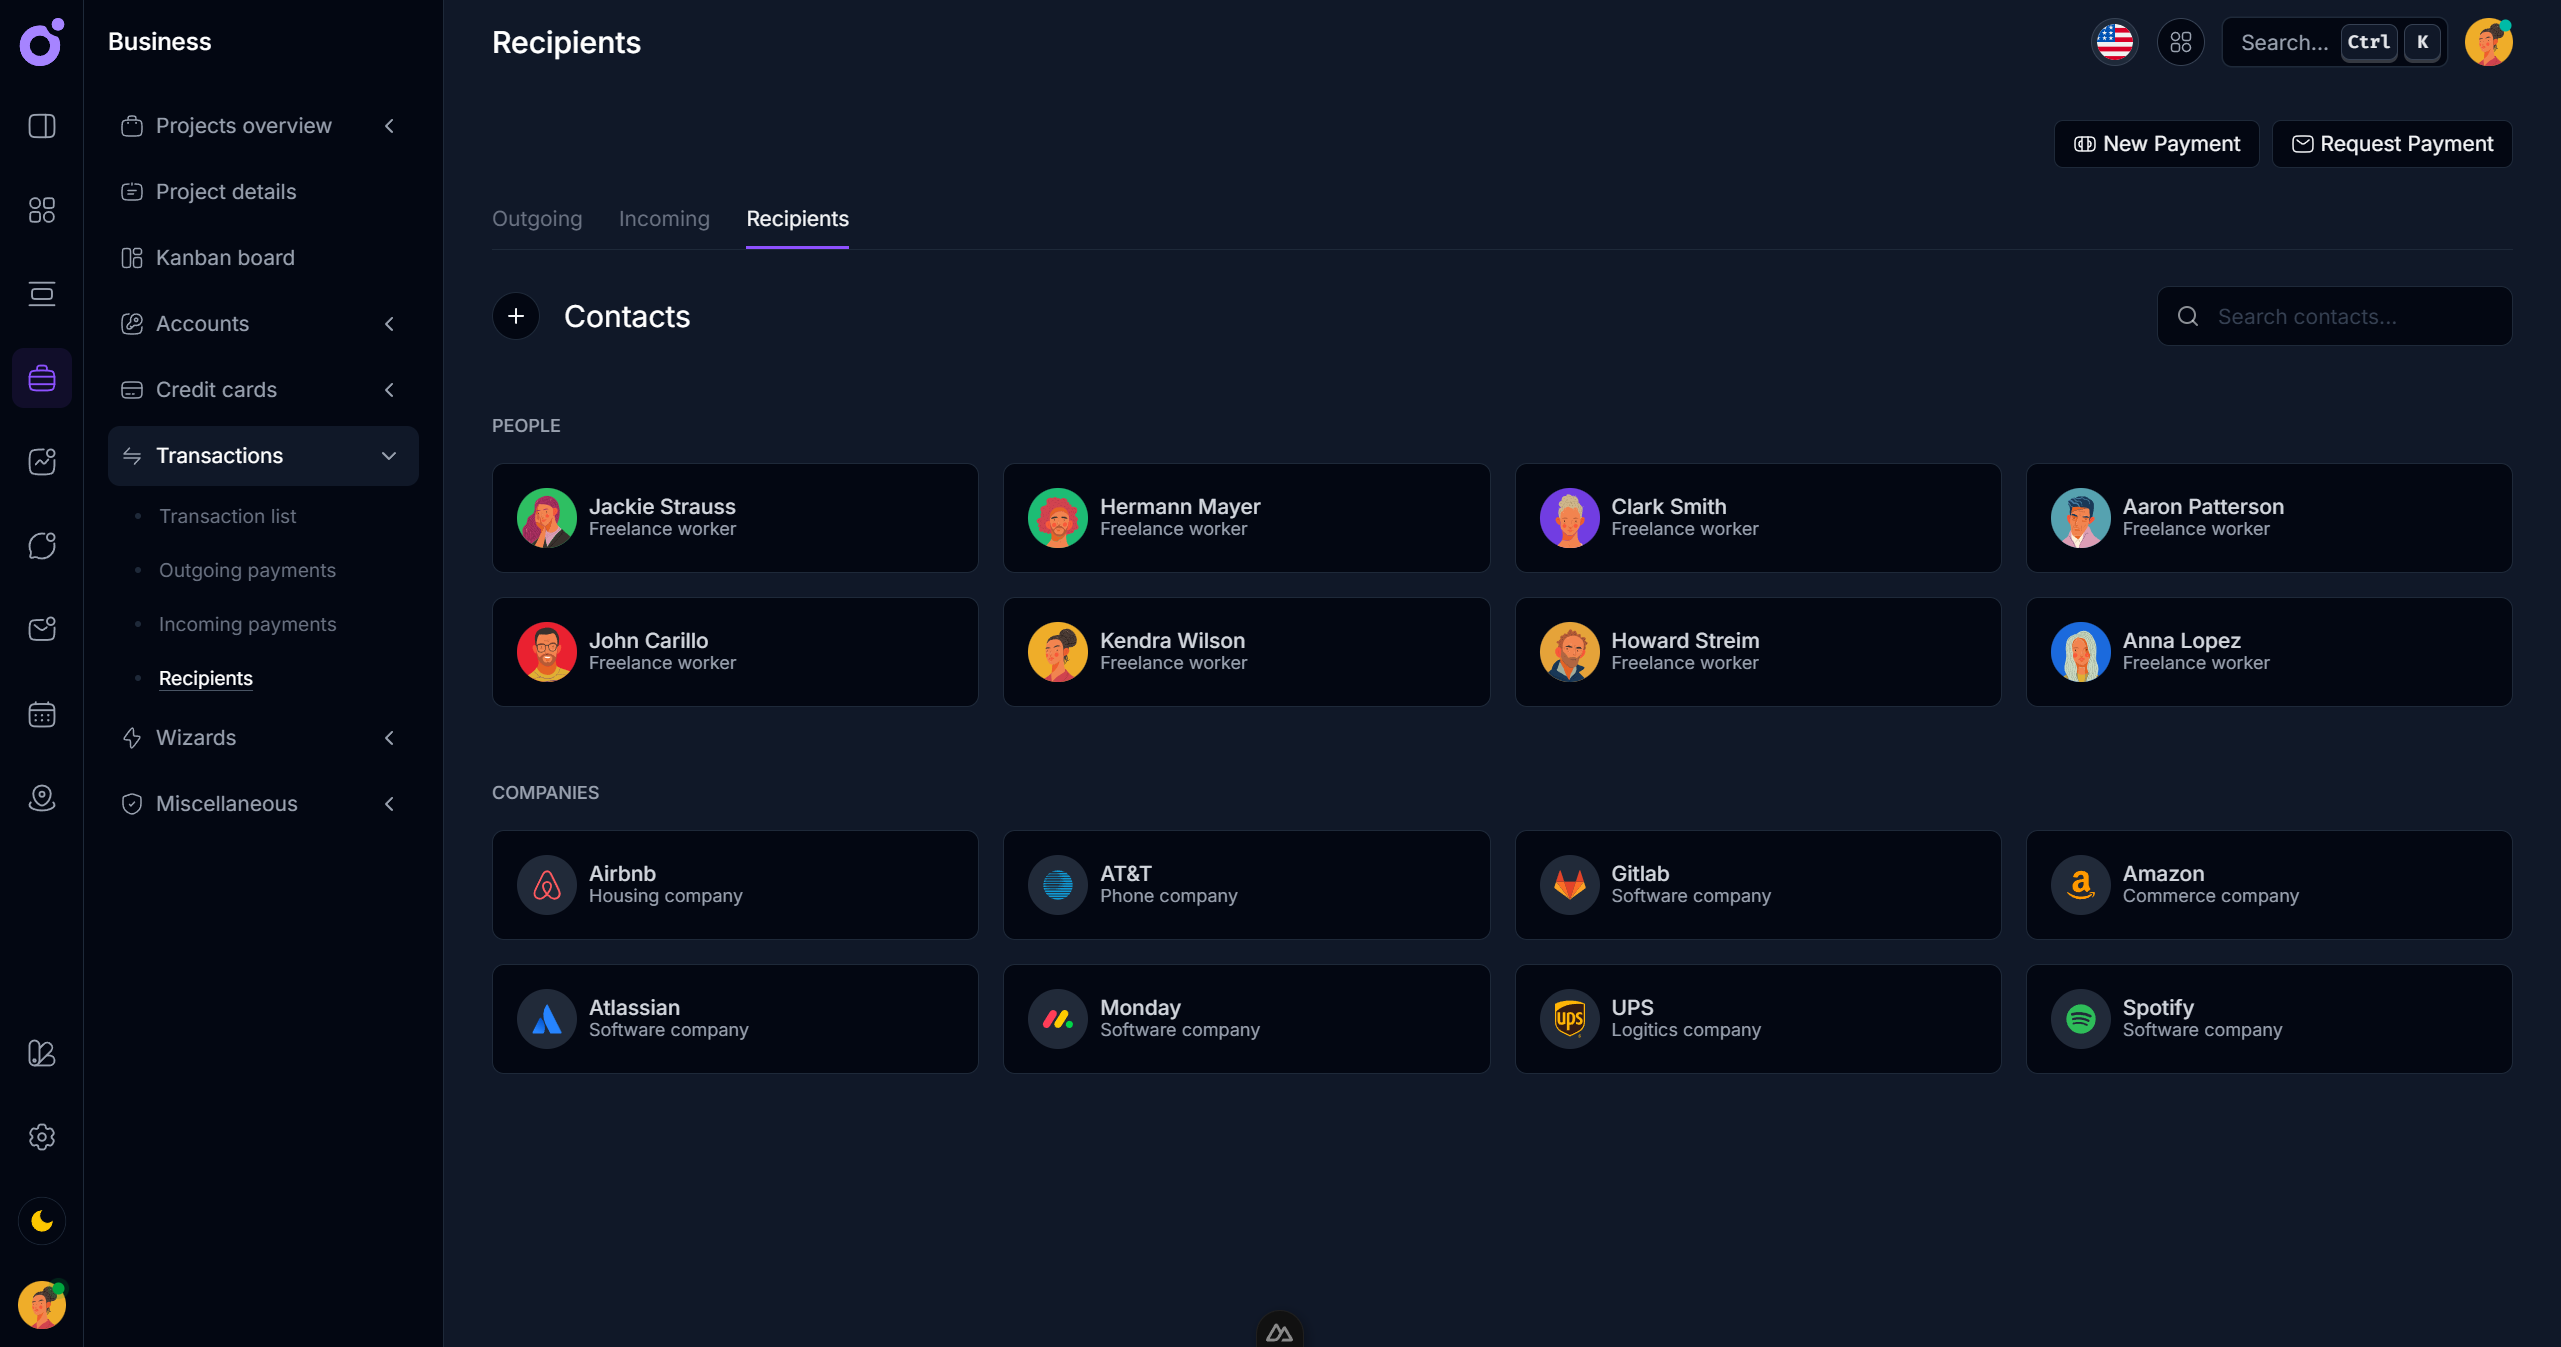Open the settings gear icon

tap(42, 1137)
